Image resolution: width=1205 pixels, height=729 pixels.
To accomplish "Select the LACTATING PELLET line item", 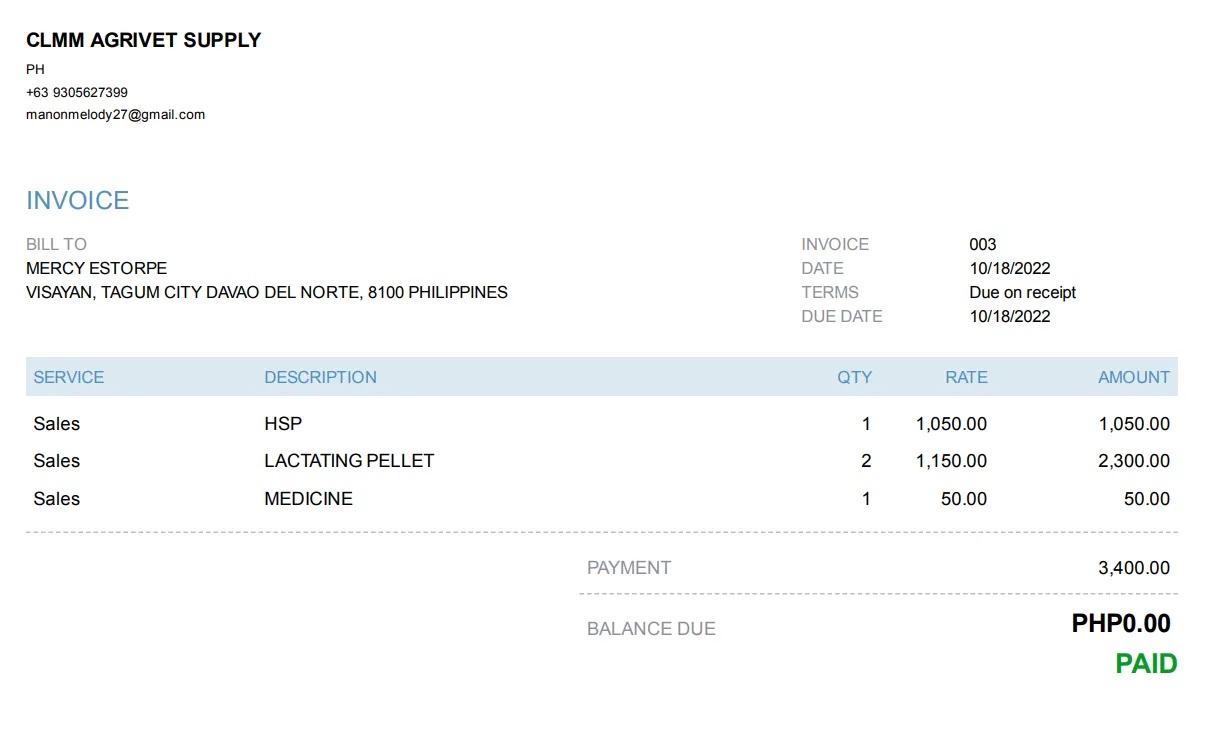I will pos(349,461).
